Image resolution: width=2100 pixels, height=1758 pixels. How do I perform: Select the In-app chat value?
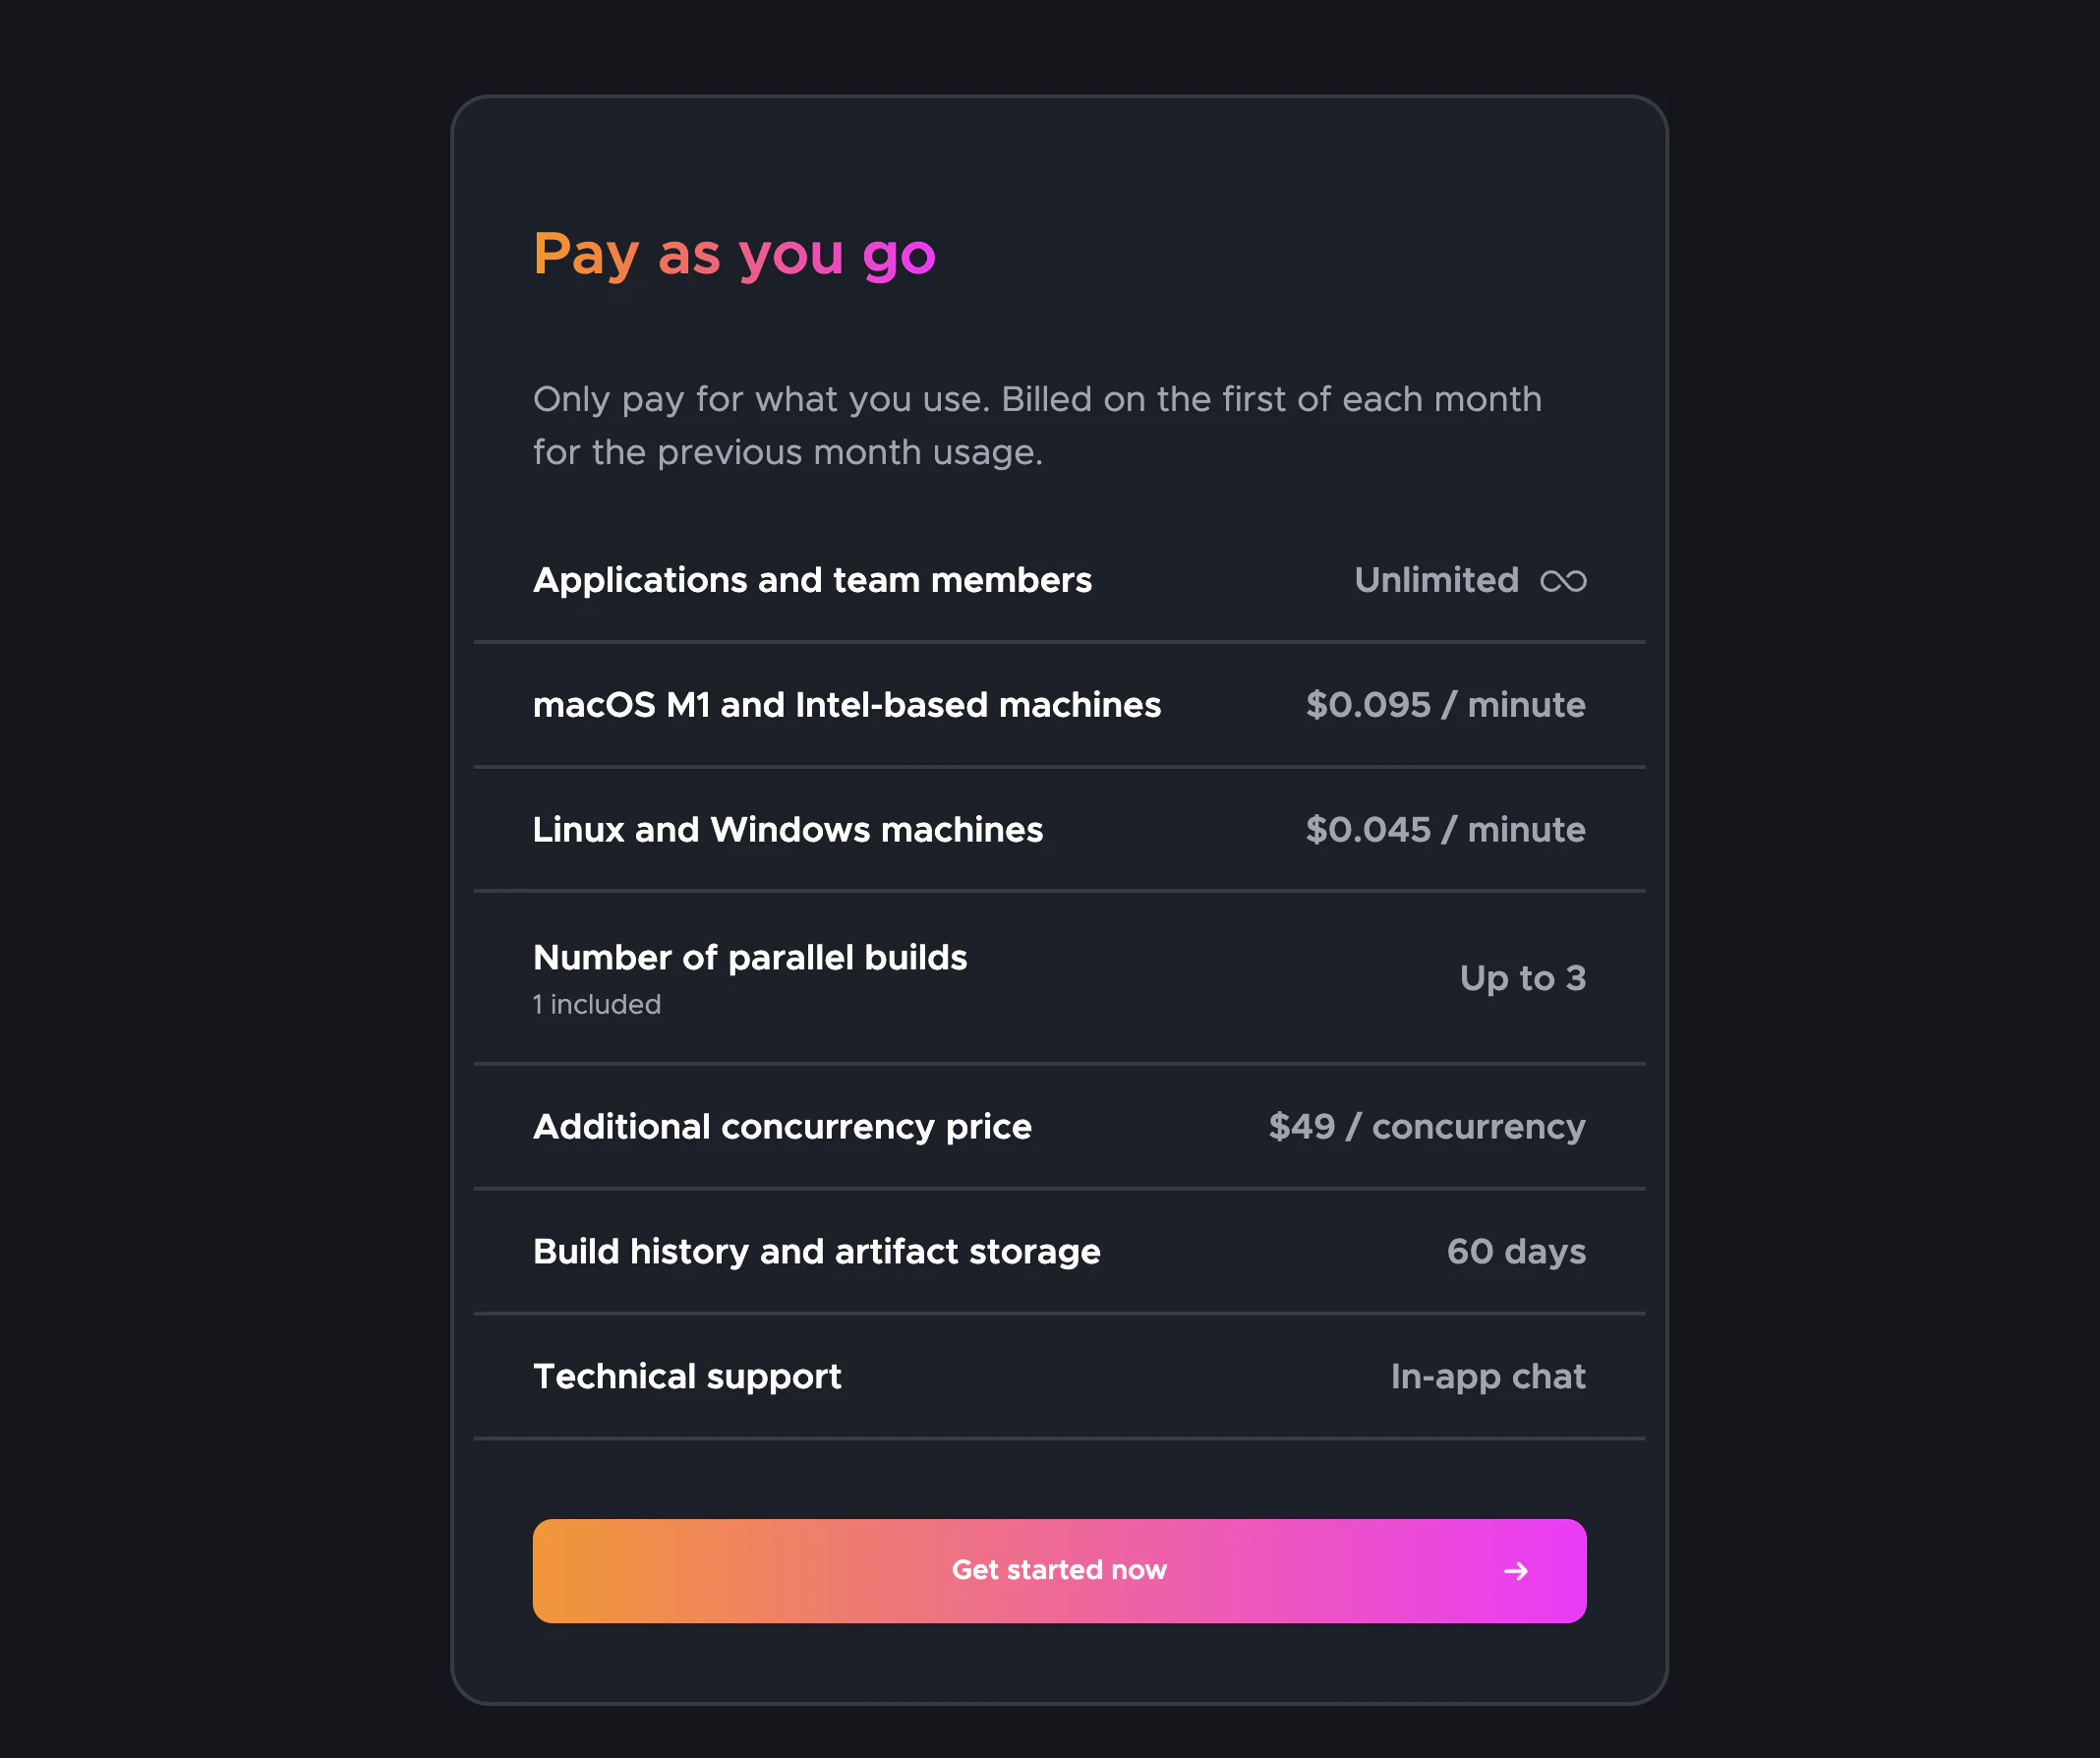1487,1377
